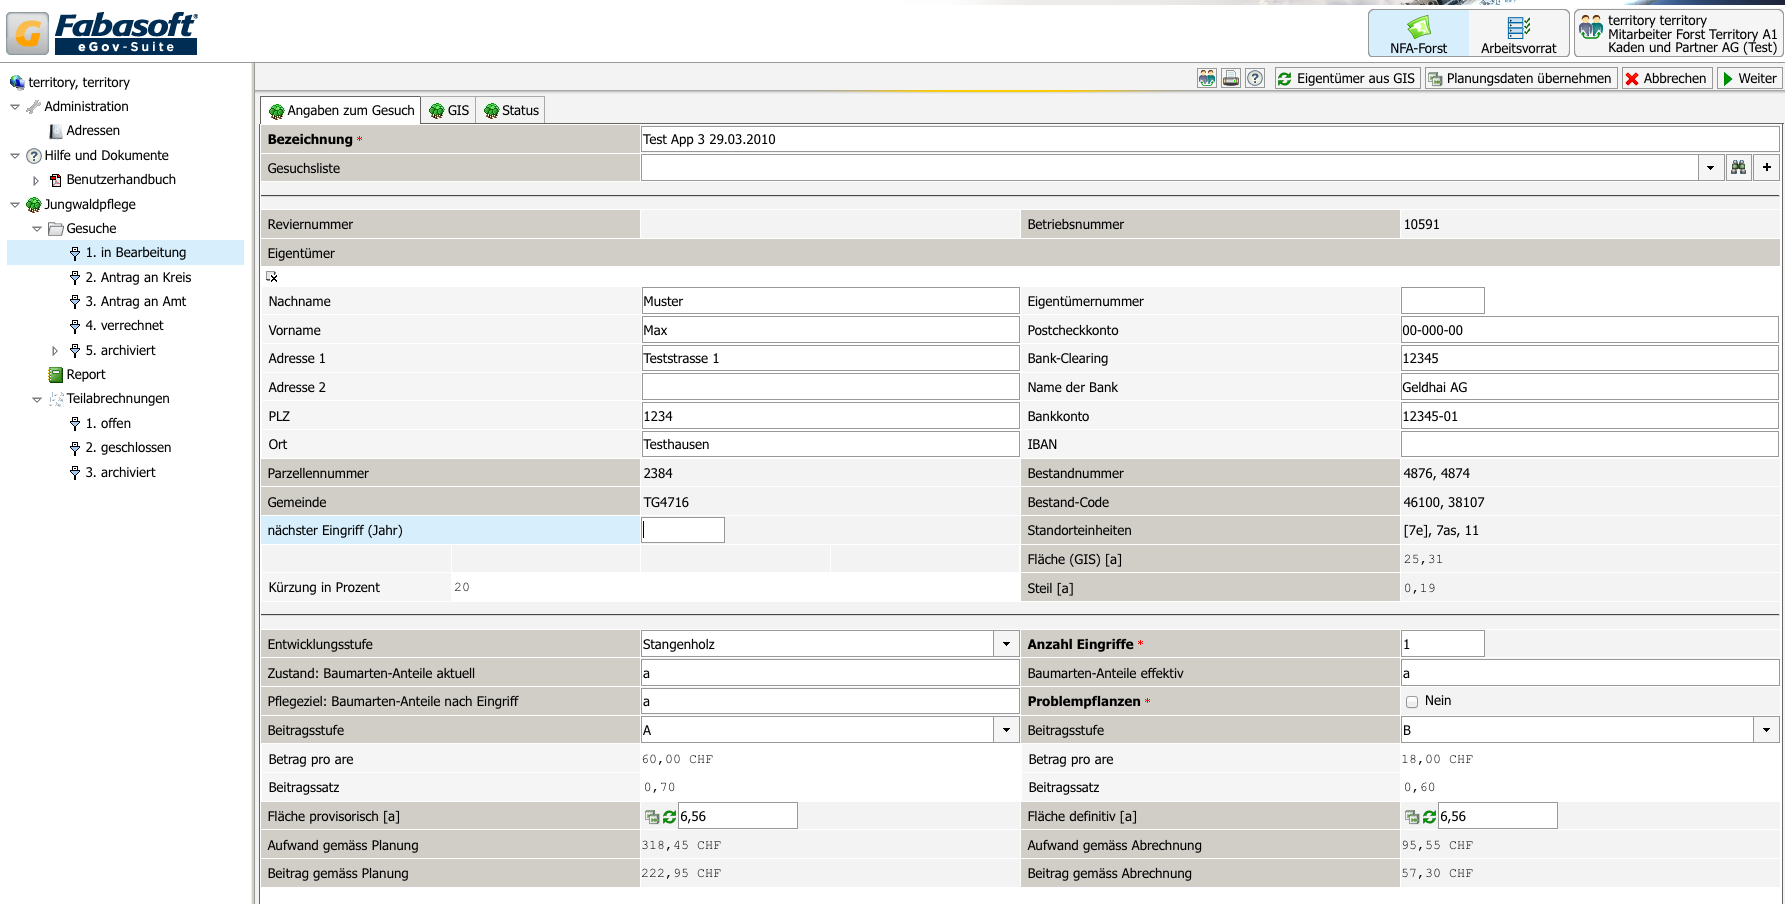1785x904 pixels.
Task: Select '3. archiviert' under Teilabrechnungen
Action: [111, 473]
